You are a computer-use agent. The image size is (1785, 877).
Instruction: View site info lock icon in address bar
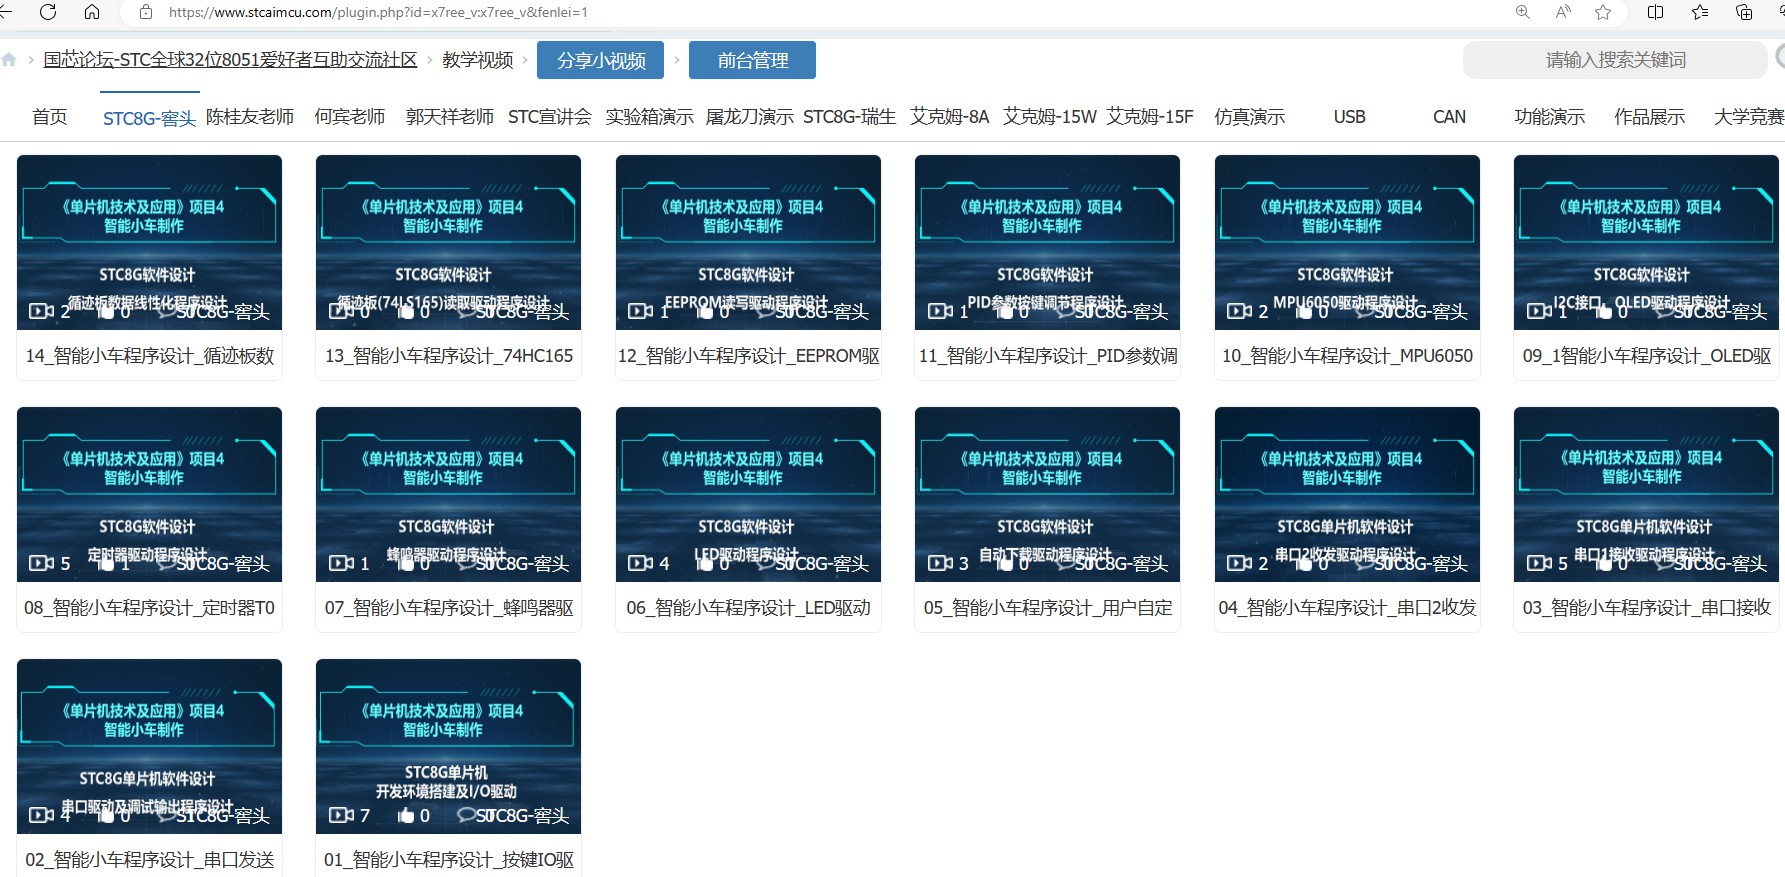pyautogui.click(x=146, y=12)
